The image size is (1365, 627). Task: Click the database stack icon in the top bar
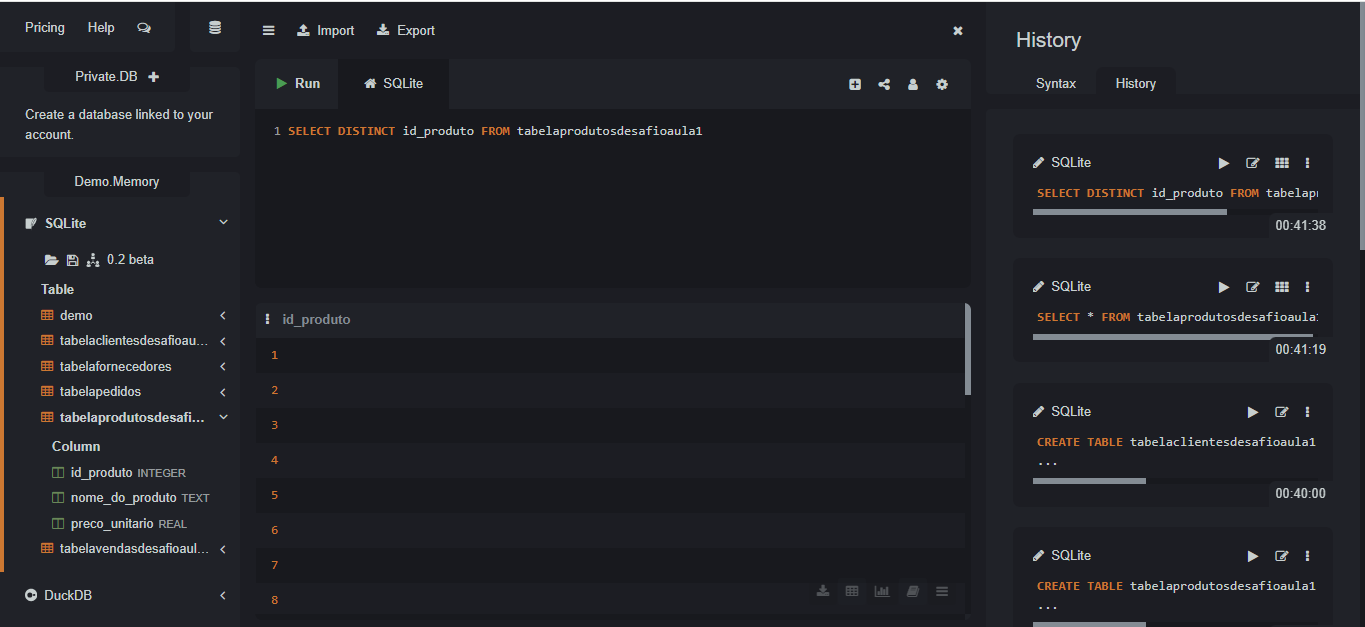click(x=215, y=28)
